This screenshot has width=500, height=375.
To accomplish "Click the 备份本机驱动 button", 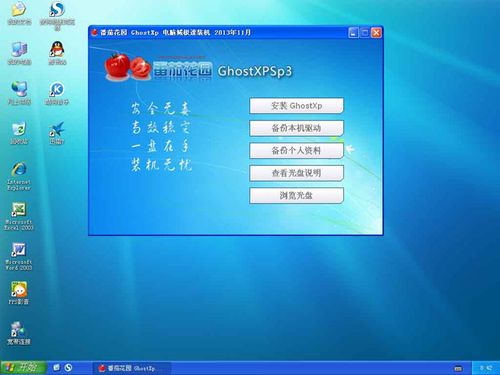I will click(296, 128).
